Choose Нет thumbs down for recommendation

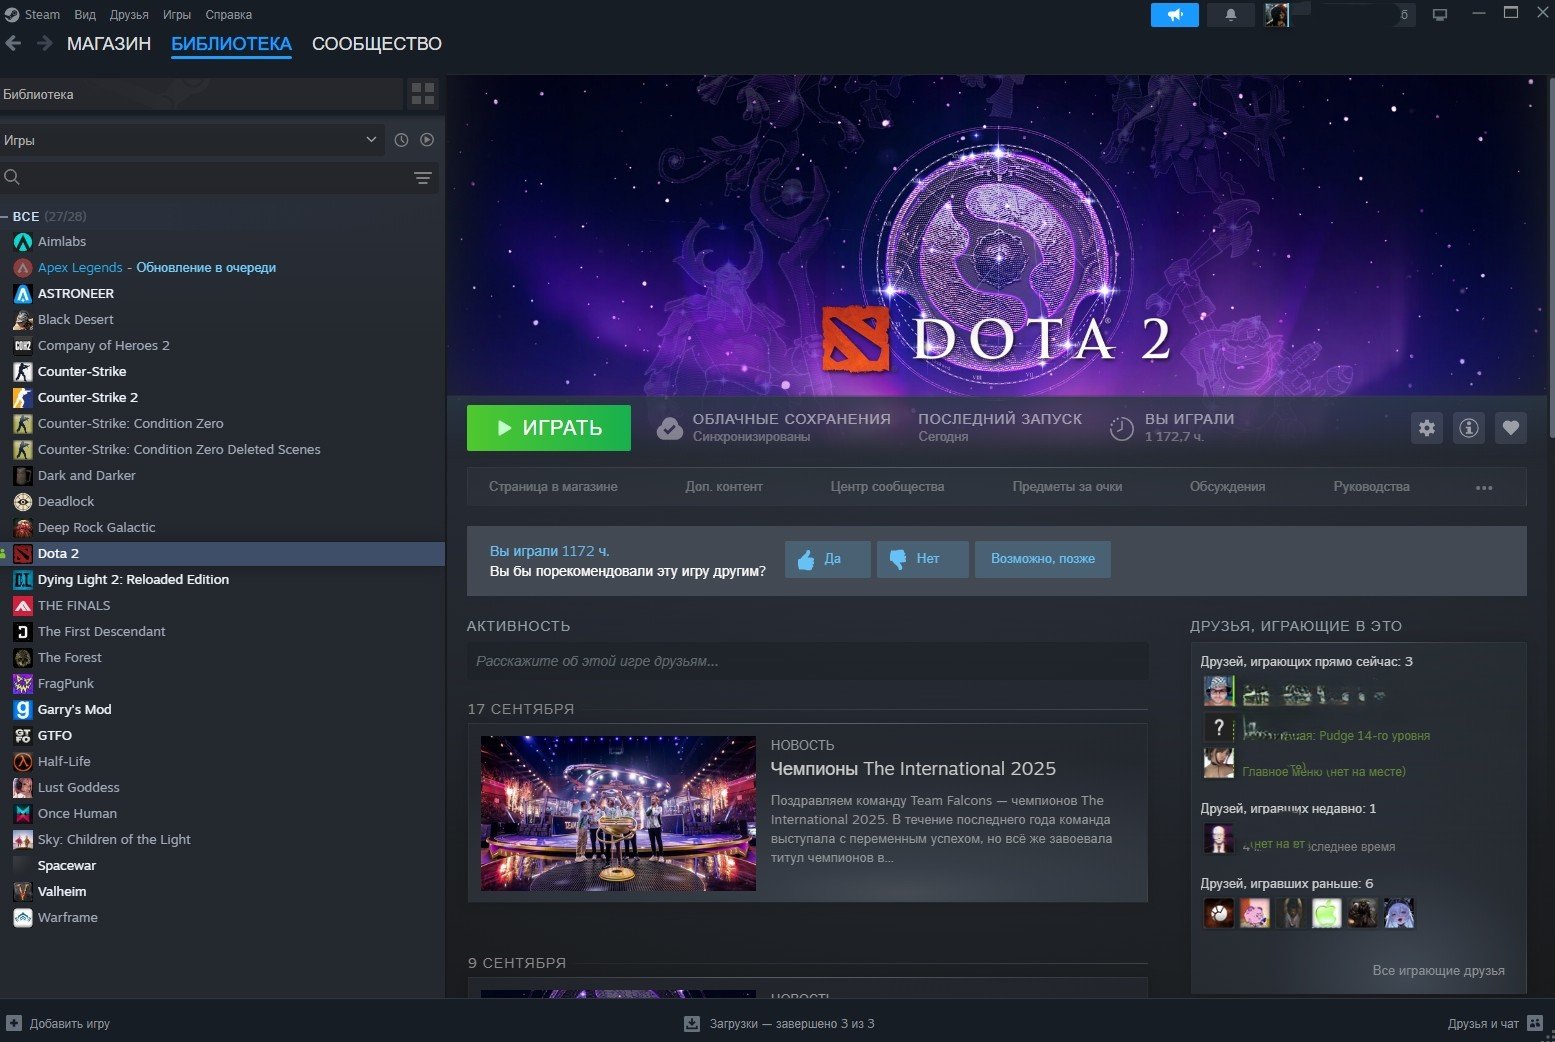click(x=922, y=559)
